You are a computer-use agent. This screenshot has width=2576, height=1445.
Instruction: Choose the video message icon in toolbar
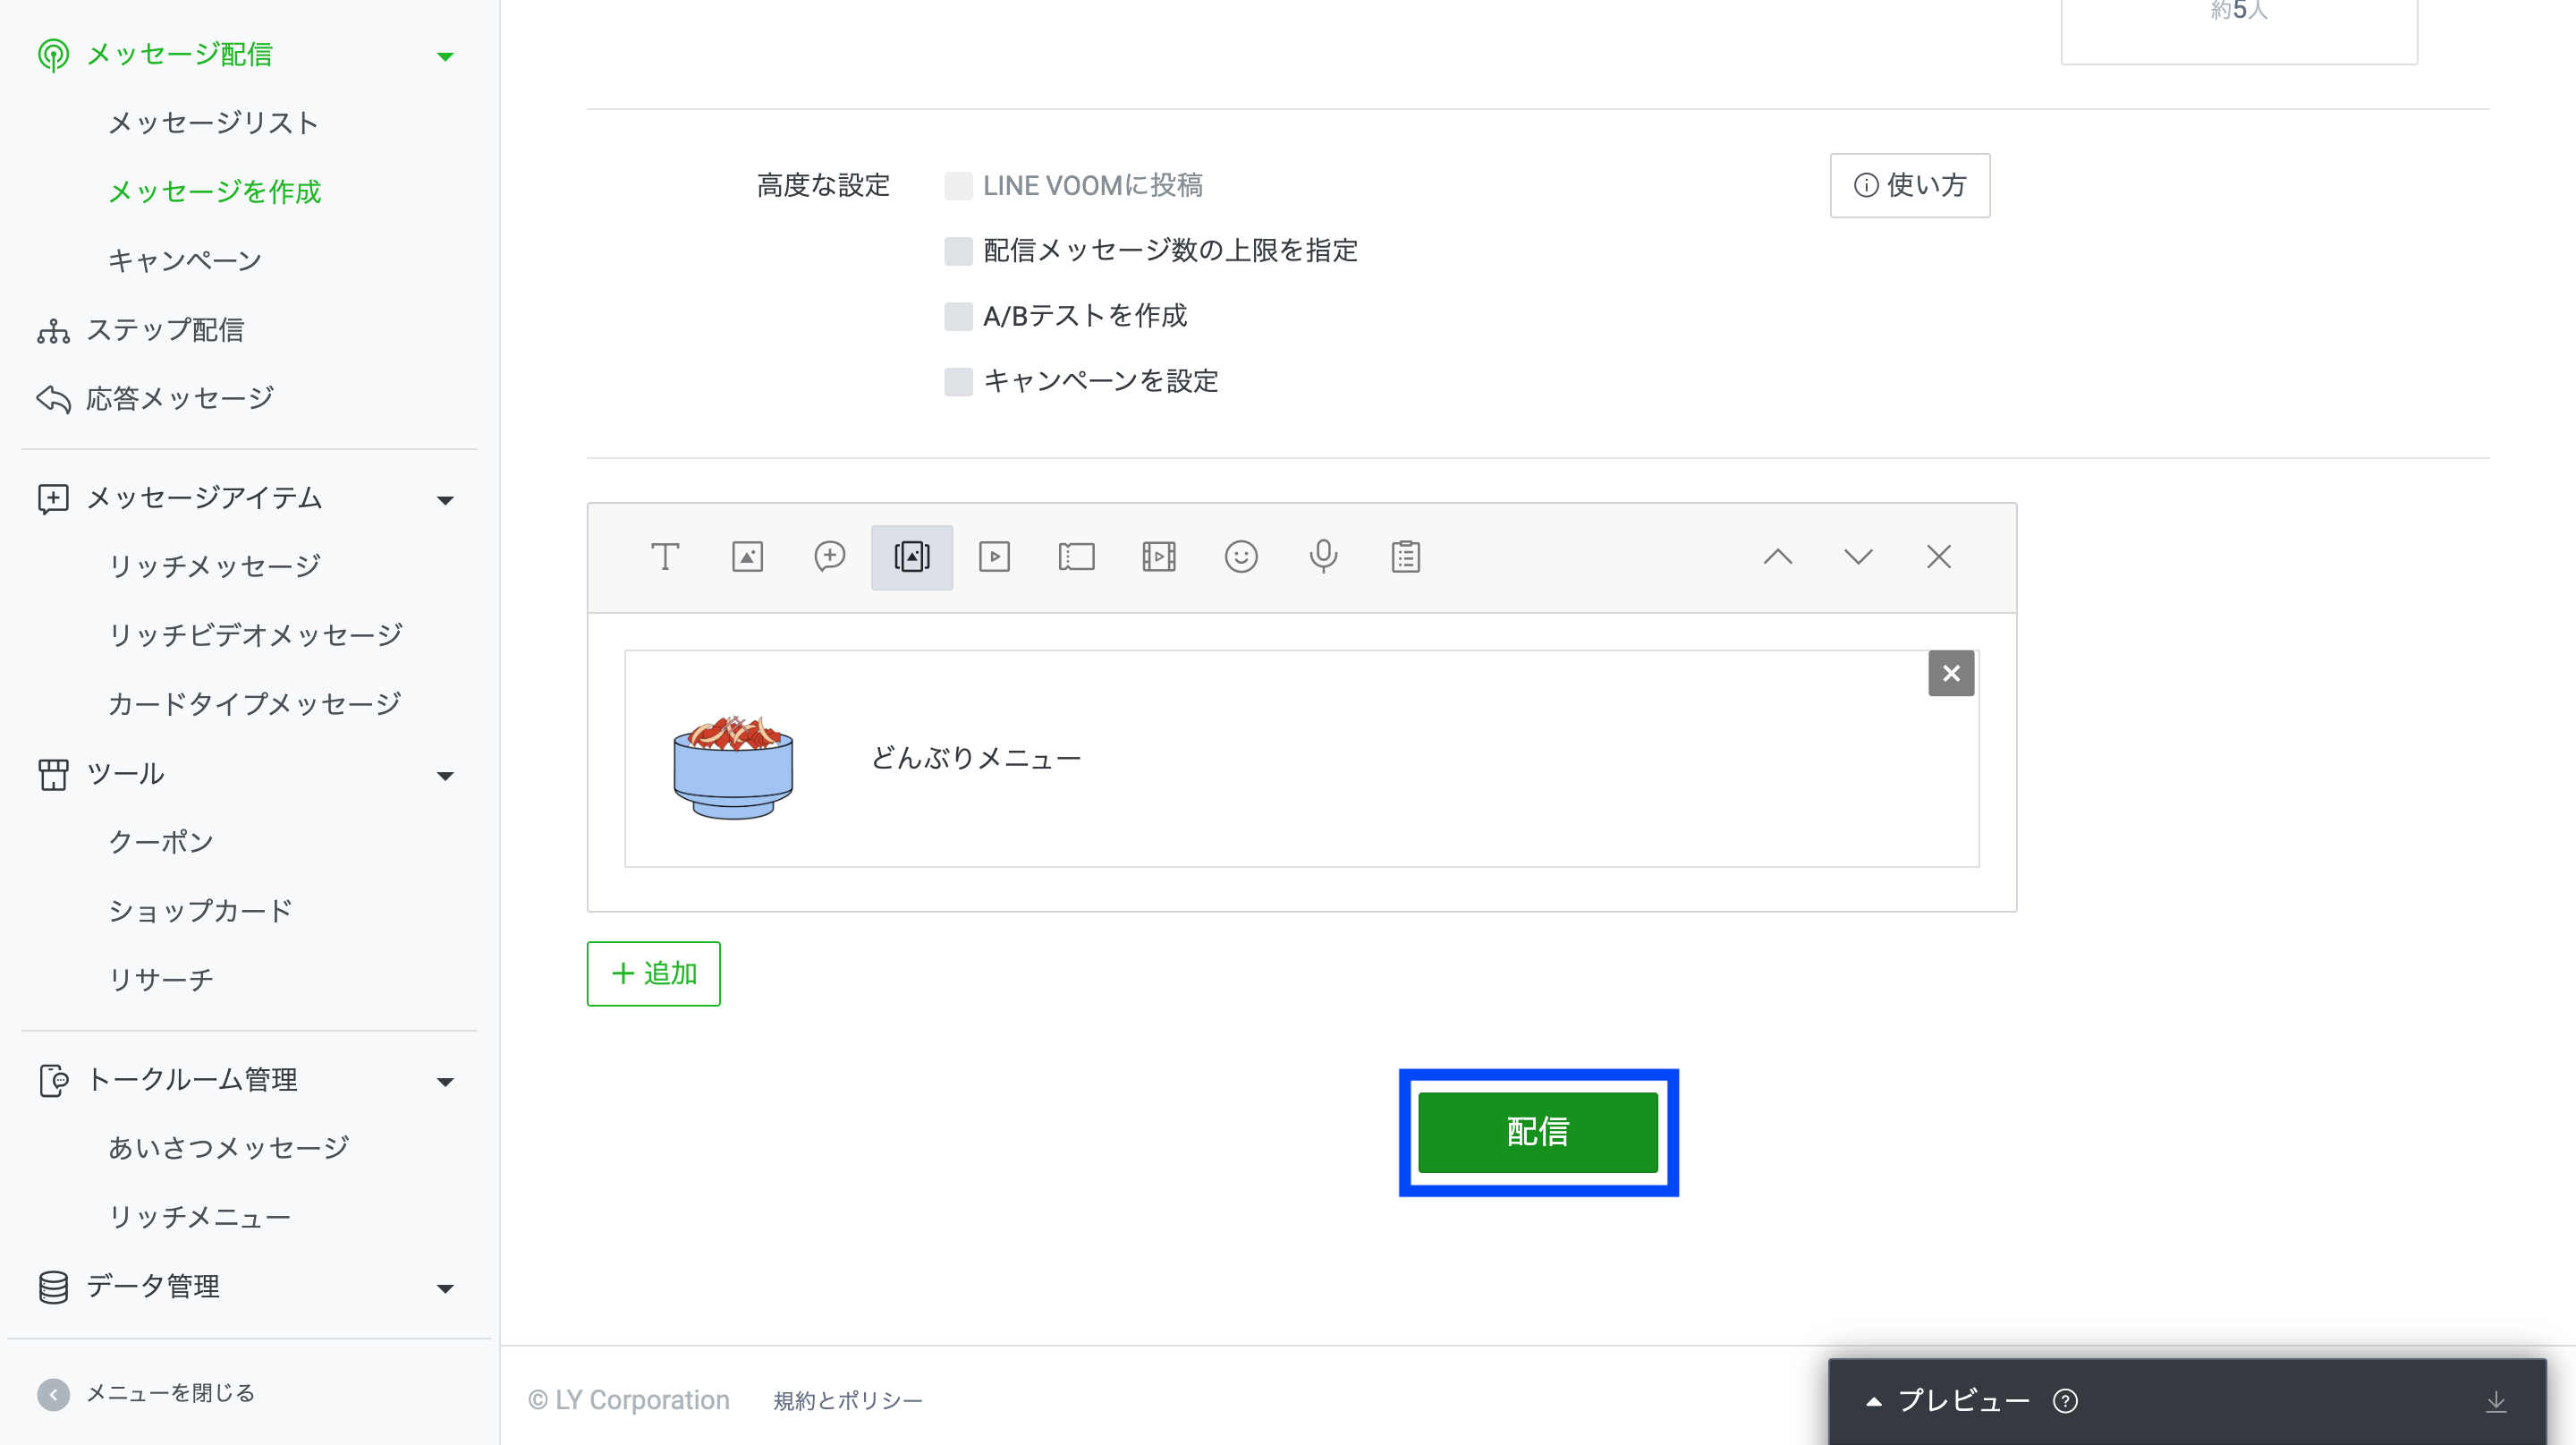994,557
